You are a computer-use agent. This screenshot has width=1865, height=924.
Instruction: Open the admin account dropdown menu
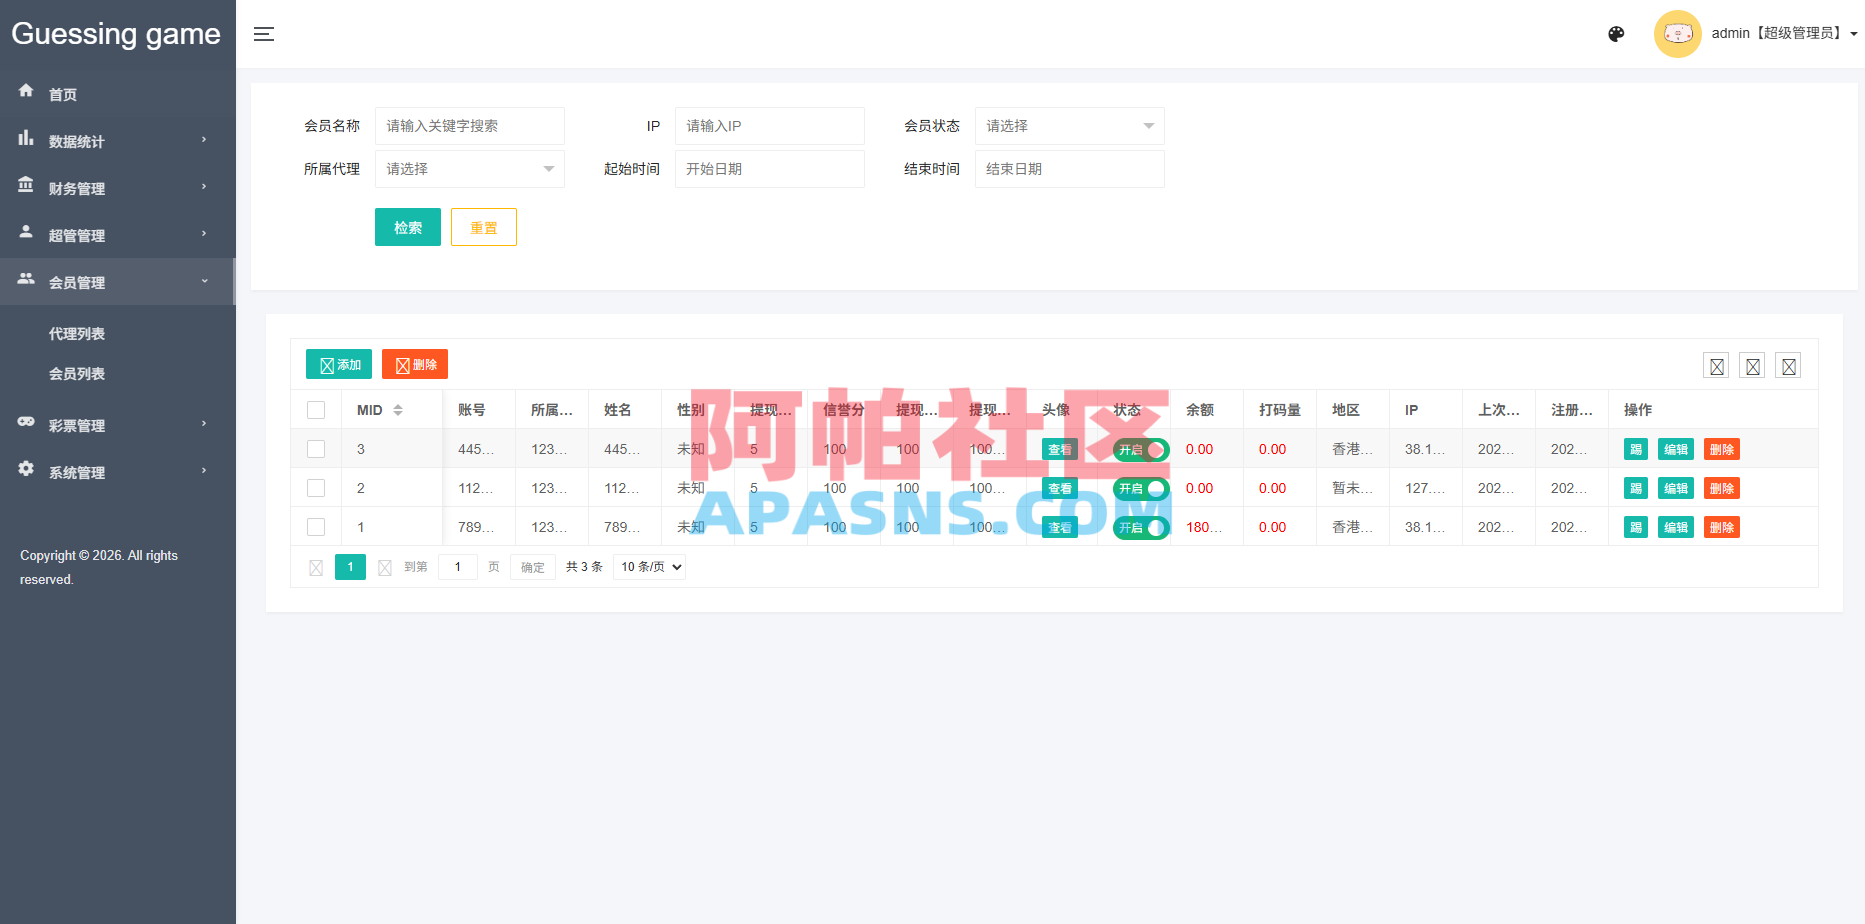pos(1784,33)
